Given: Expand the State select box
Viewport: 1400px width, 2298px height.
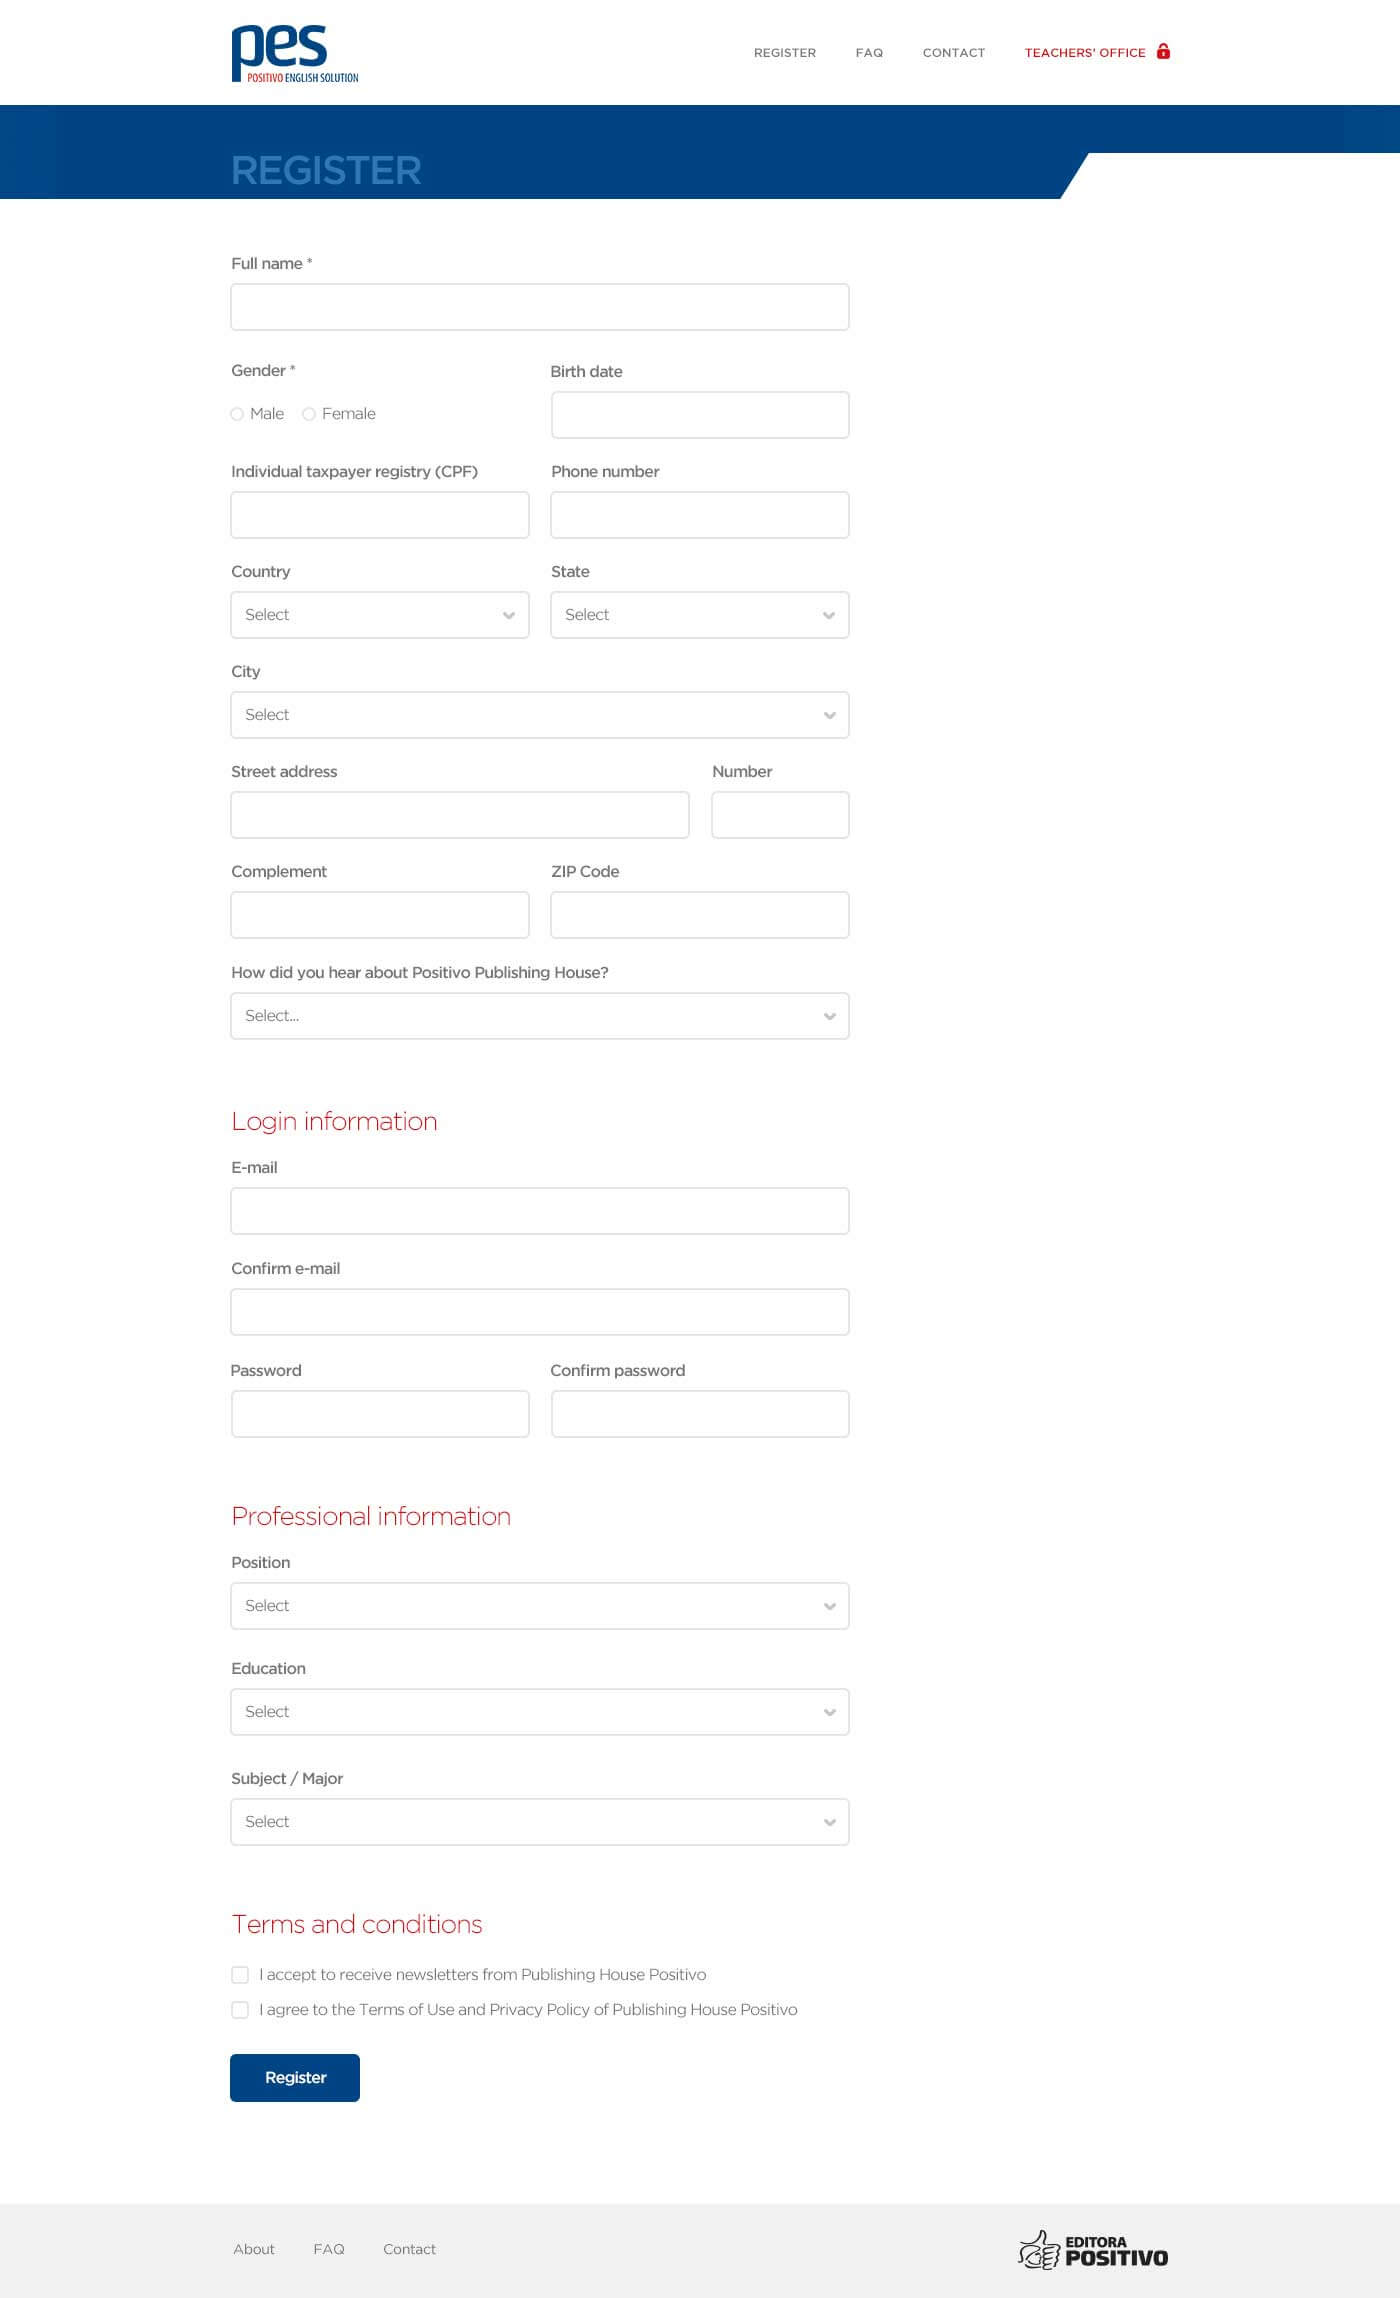Looking at the screenshot, I should pyautogui.click(x=700, y=615).
